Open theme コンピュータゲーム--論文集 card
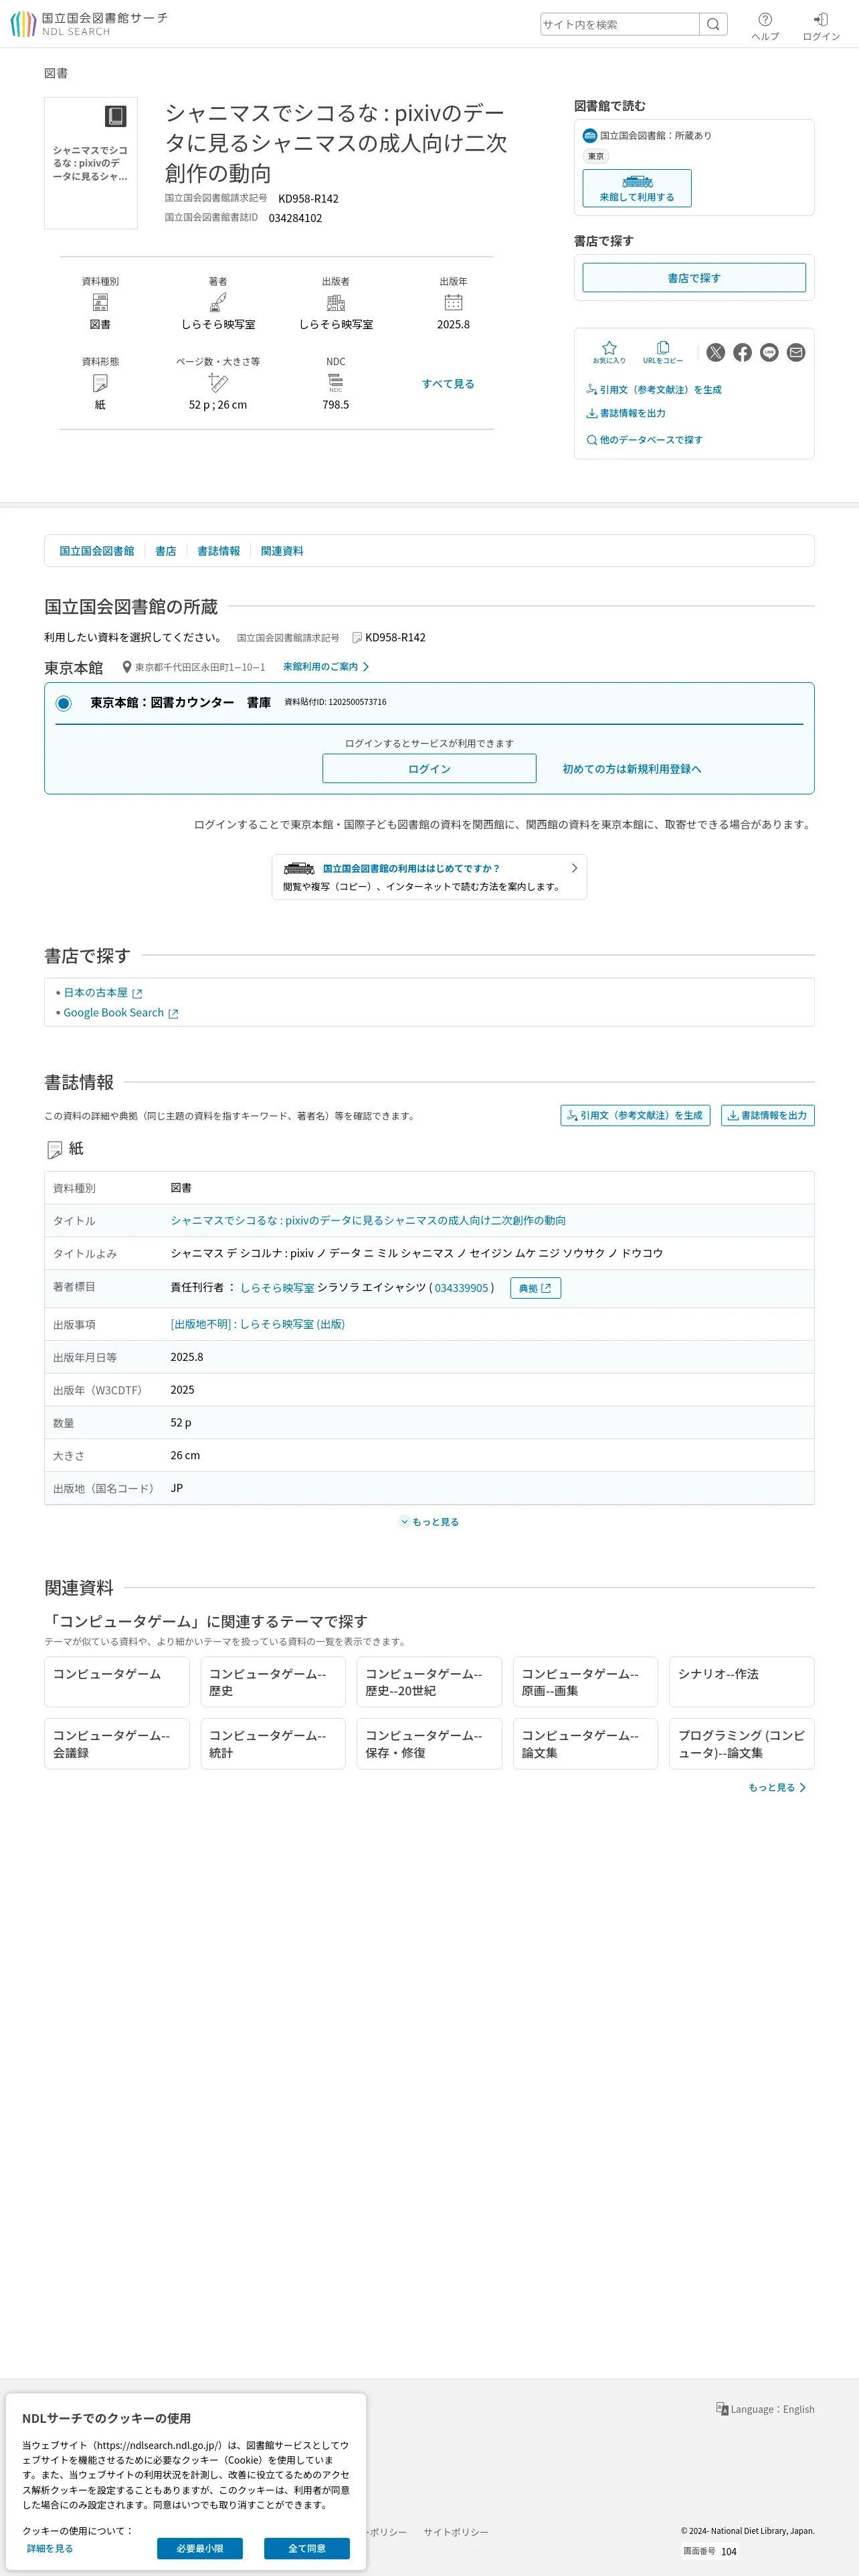The image size is (859, 2576). pyautogui.click(x=585, y=1744)
